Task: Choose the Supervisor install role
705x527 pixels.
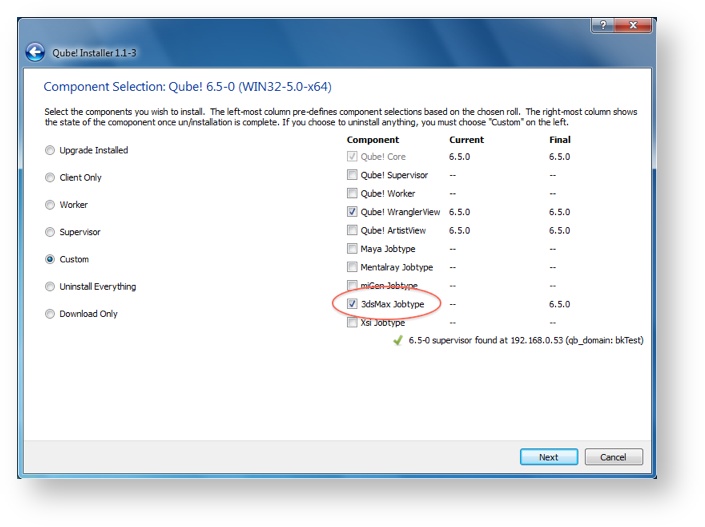Action: [50, 232]
